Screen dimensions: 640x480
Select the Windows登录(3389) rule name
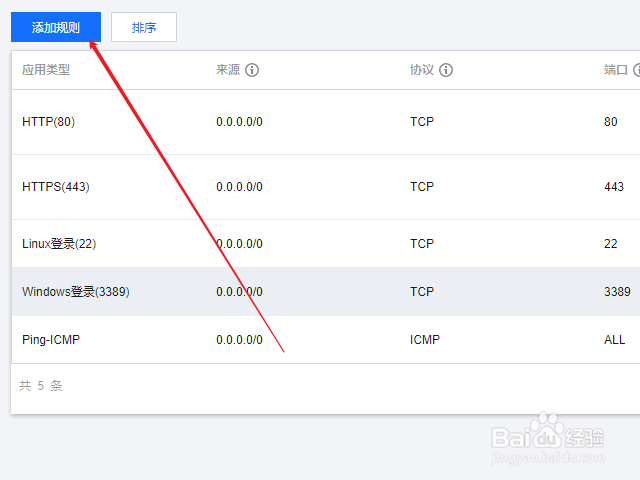pyautogui.click(x=76, y=292)
